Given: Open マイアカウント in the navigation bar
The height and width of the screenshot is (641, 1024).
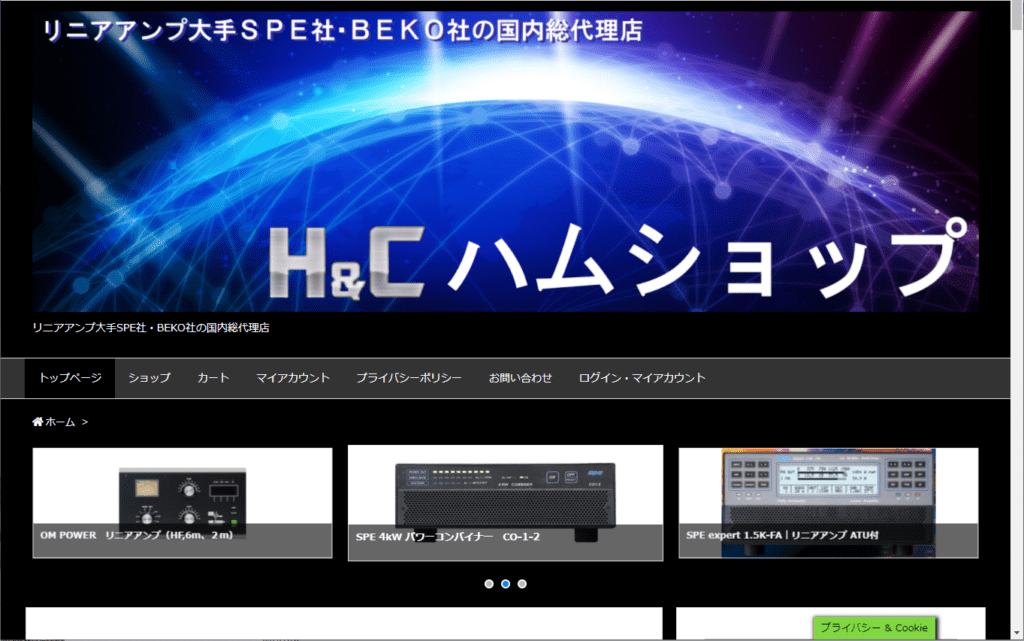Looking at the screenshot, I should coord(292,378).
